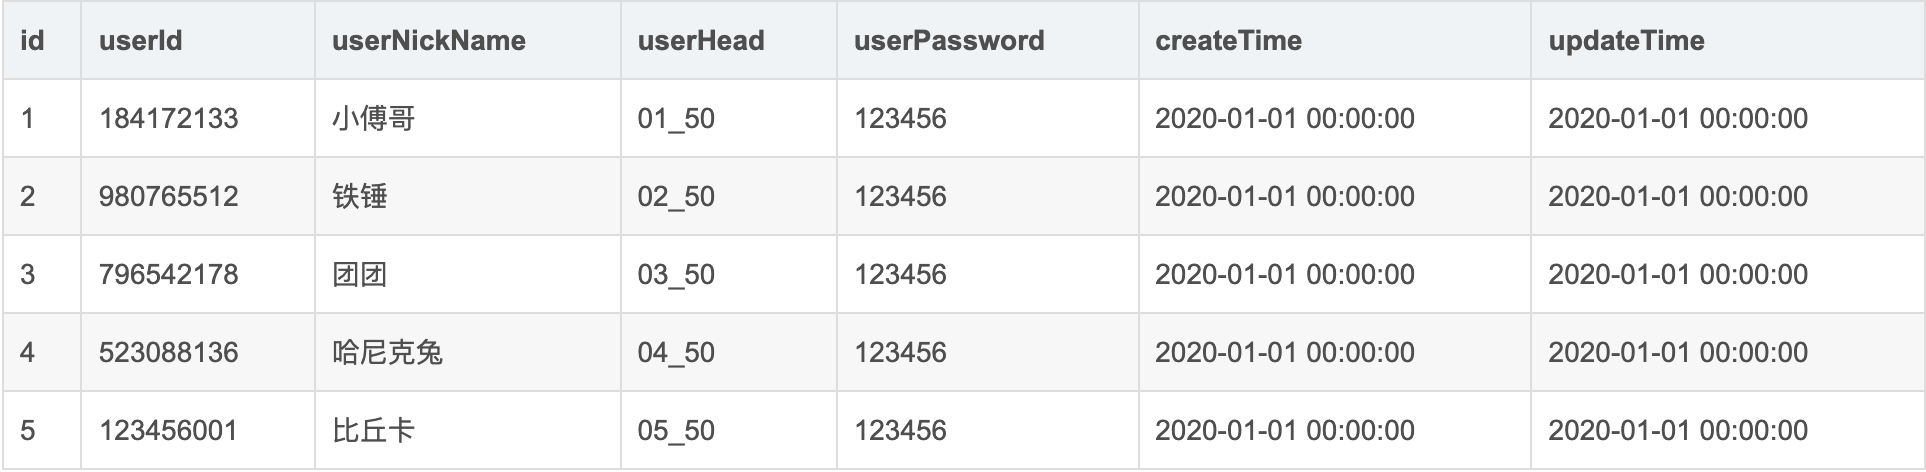The width and height of the screenshot is (1926, 472).
Task: Select the userPassword column header
Action: (x=949, y=41)
